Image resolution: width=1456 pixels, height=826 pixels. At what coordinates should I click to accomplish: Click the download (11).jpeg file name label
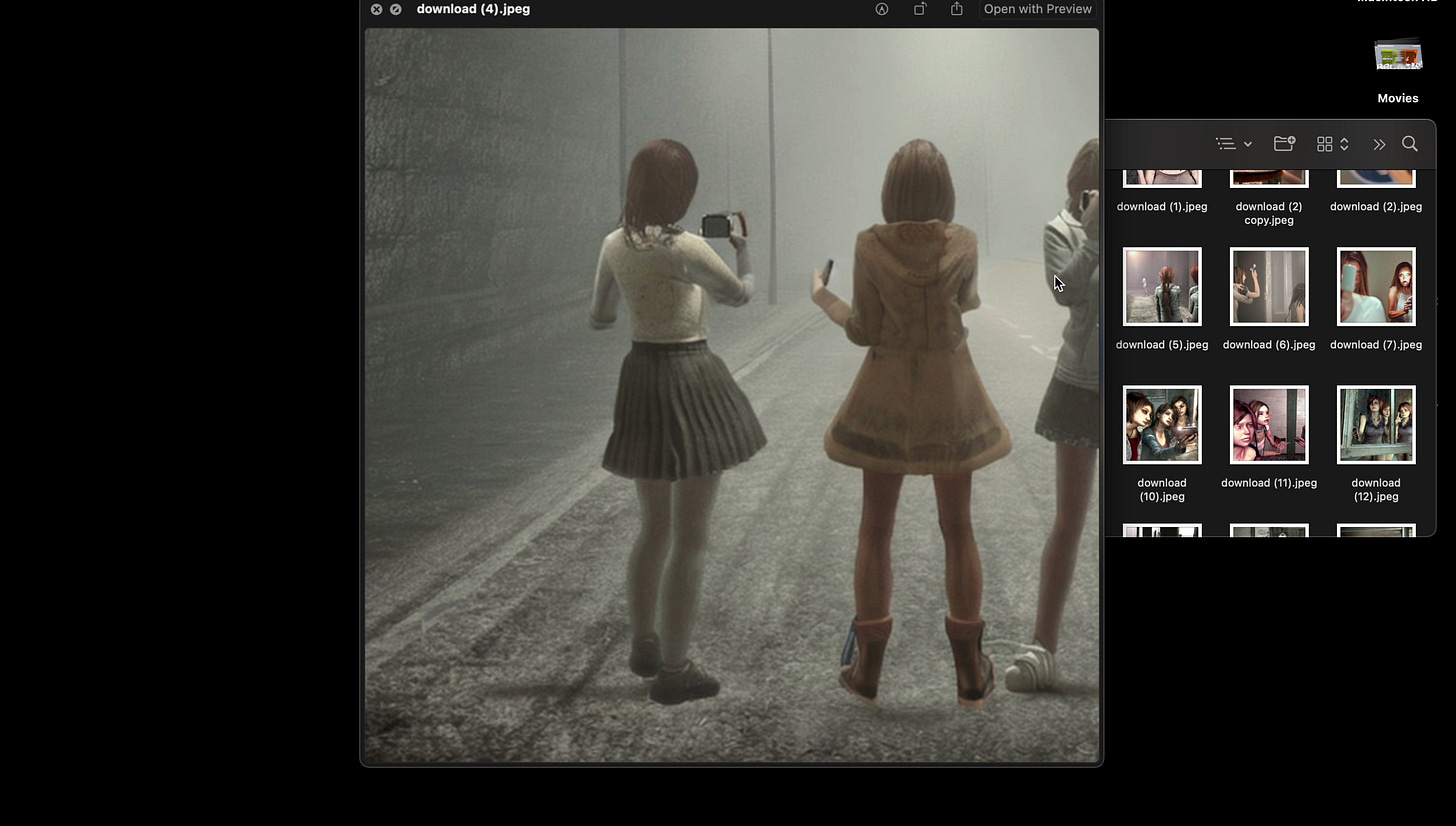[x=1269, y=482]
